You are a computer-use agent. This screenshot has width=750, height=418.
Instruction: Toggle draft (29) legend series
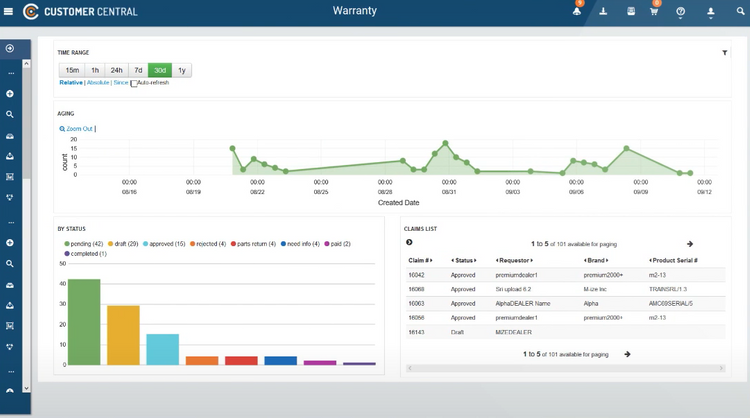123,244
